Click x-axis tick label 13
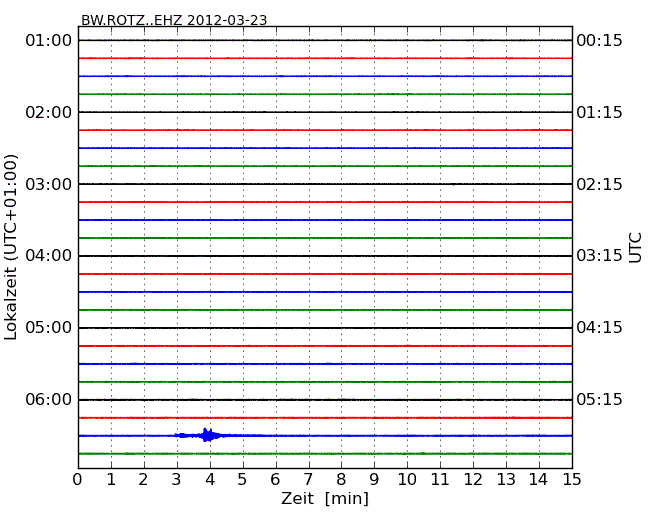 coord(506,479)
